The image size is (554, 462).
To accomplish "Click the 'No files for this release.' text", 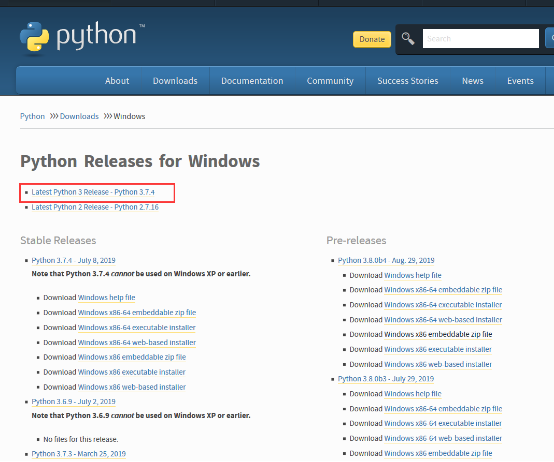I will pyautogui.click(x=81, y=439).
